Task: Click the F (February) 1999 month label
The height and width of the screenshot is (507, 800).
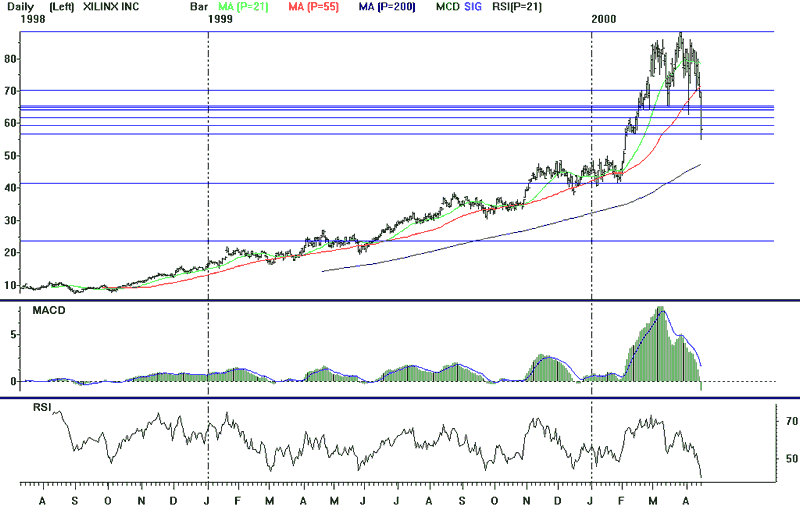Action: [x=238, y=501]
